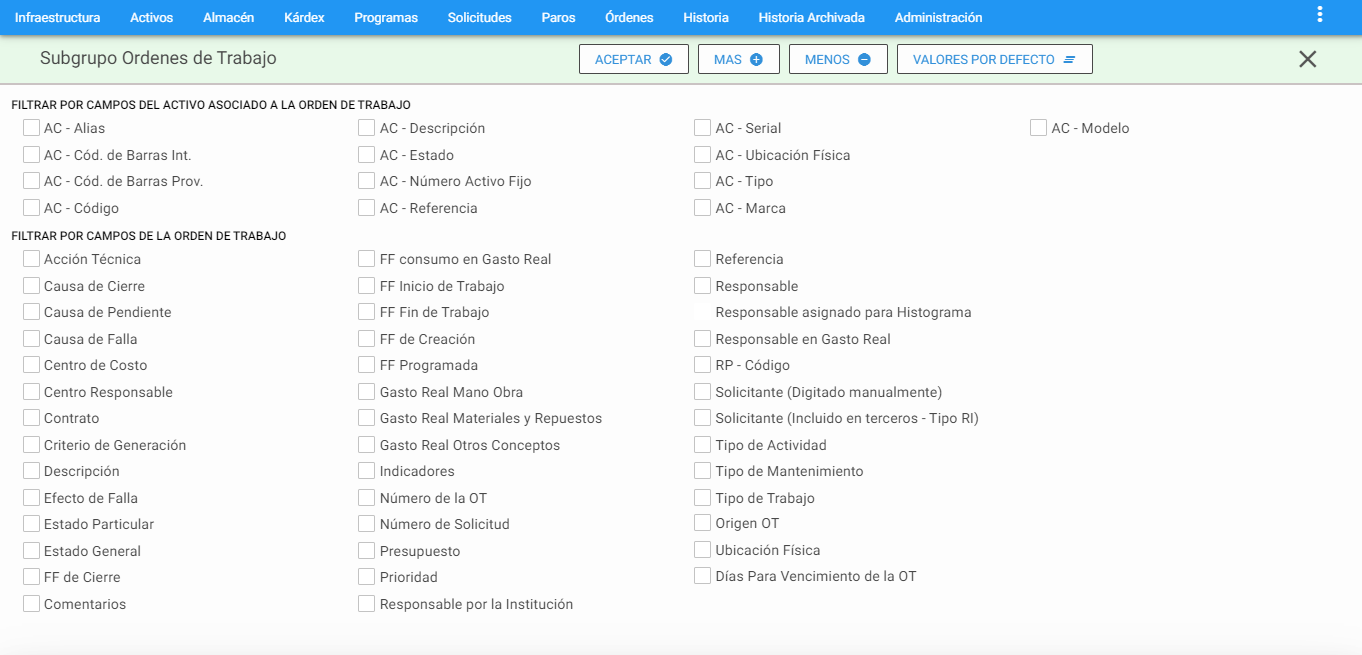Check Días Para Vencimiento de la OT
Image resolution: width=1362 pixels, height=655 pixels.
[x=703, y=576]
